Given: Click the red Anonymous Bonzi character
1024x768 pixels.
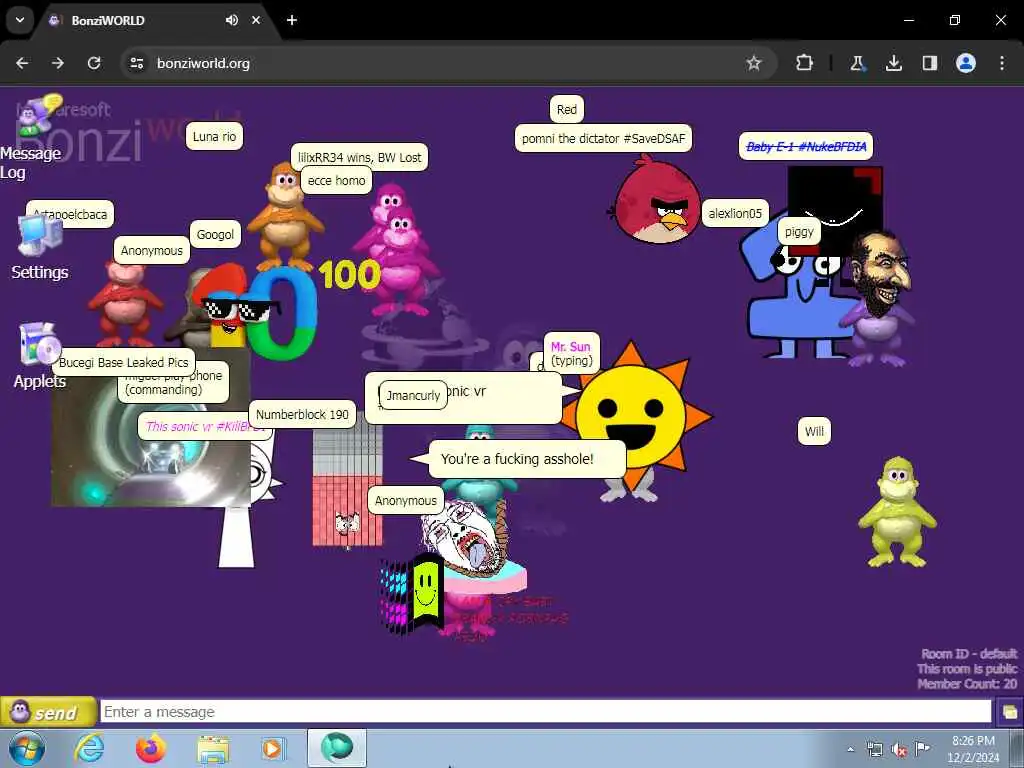Looking at the screenshot, I should [x=124, y=302].
